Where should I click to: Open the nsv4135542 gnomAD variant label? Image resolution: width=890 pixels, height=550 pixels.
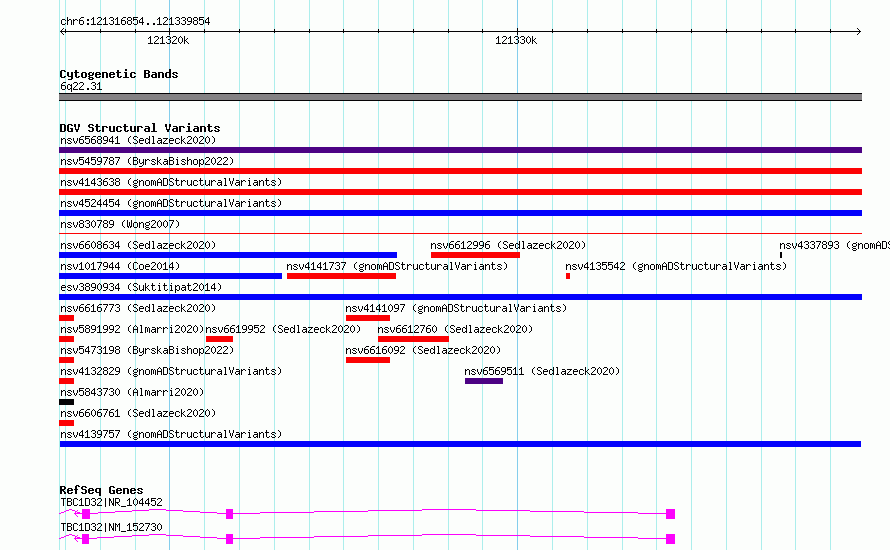pyautogui.click(x=676, y=266)
